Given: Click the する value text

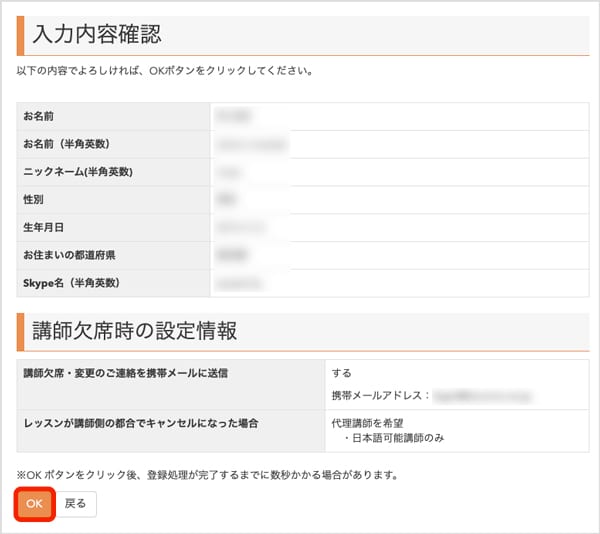Looking at the screenshot, I should pos(341,373).
